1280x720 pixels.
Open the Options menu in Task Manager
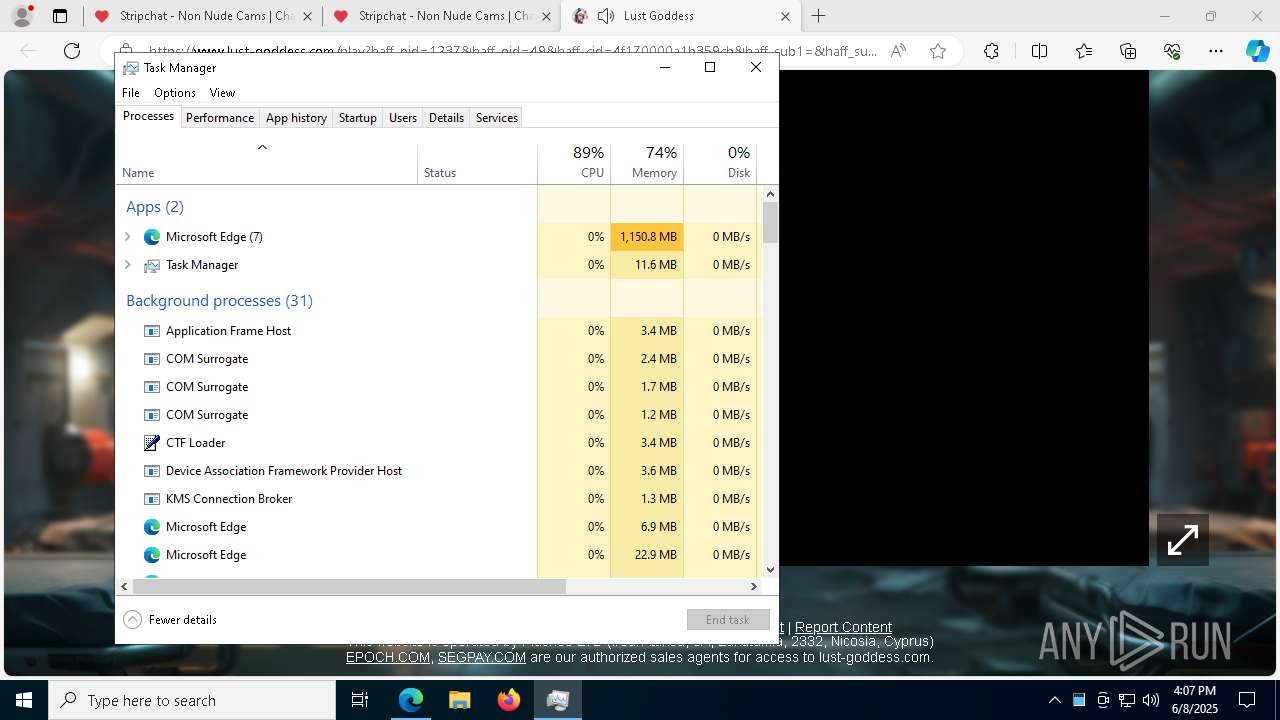(x=175, y=92)
